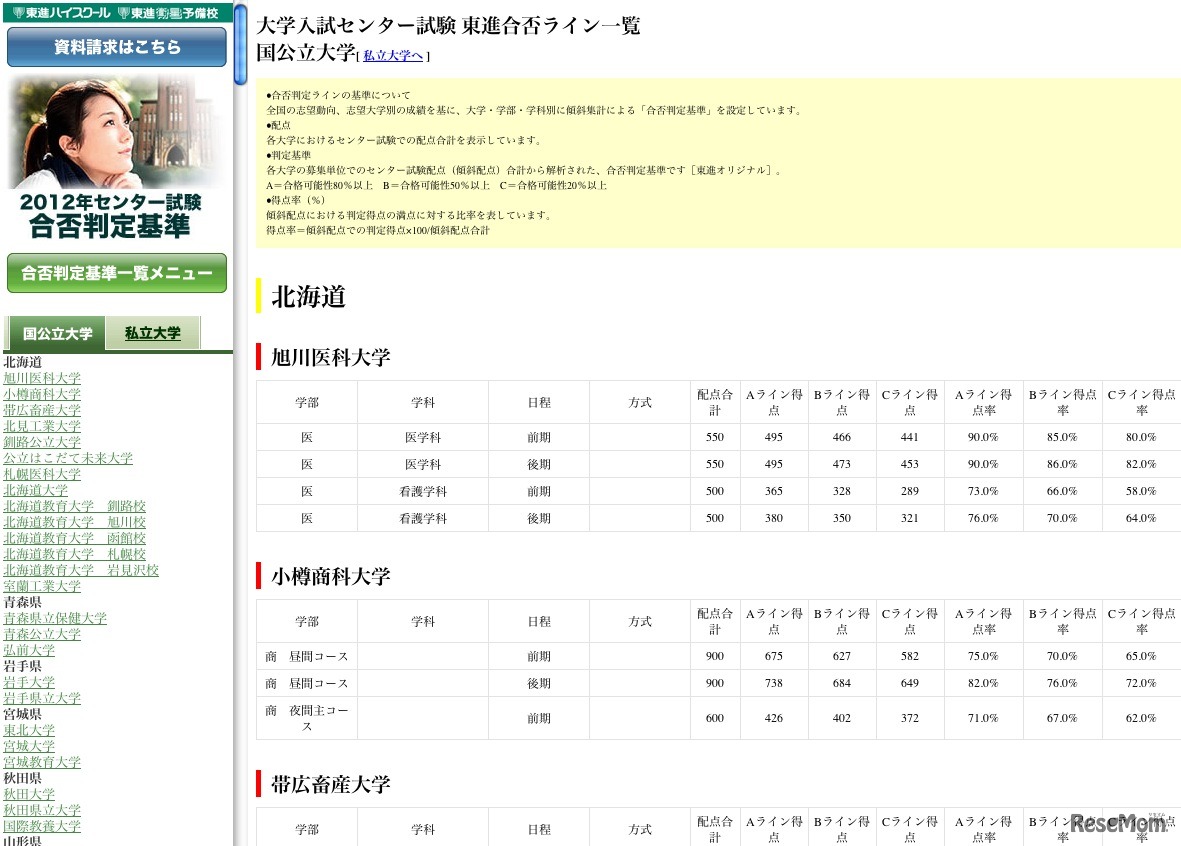This screenshot has height=846, width=1181.
Task: Select the 国公立大学 tab
Action: (x=56, y=334)
